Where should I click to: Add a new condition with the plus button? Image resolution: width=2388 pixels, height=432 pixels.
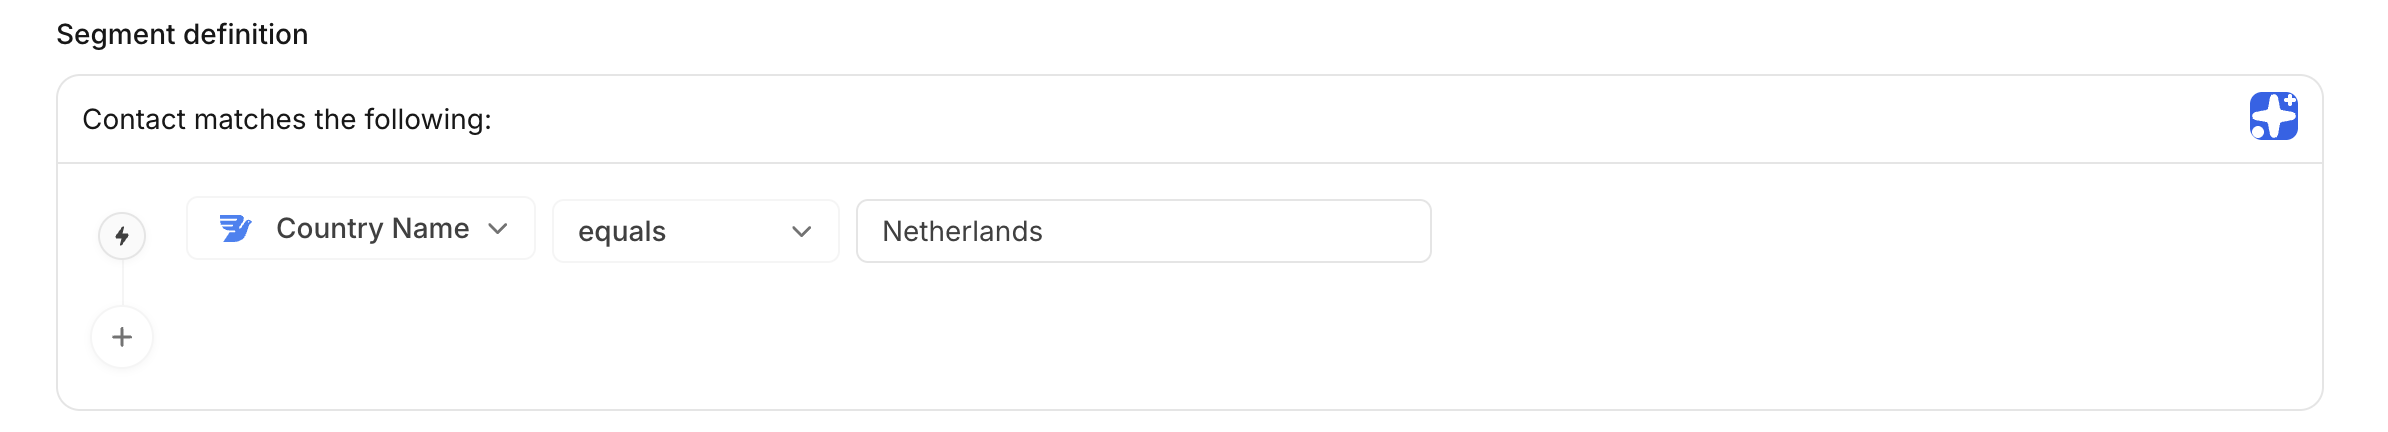pyautogui.click(x=122, y=337)
